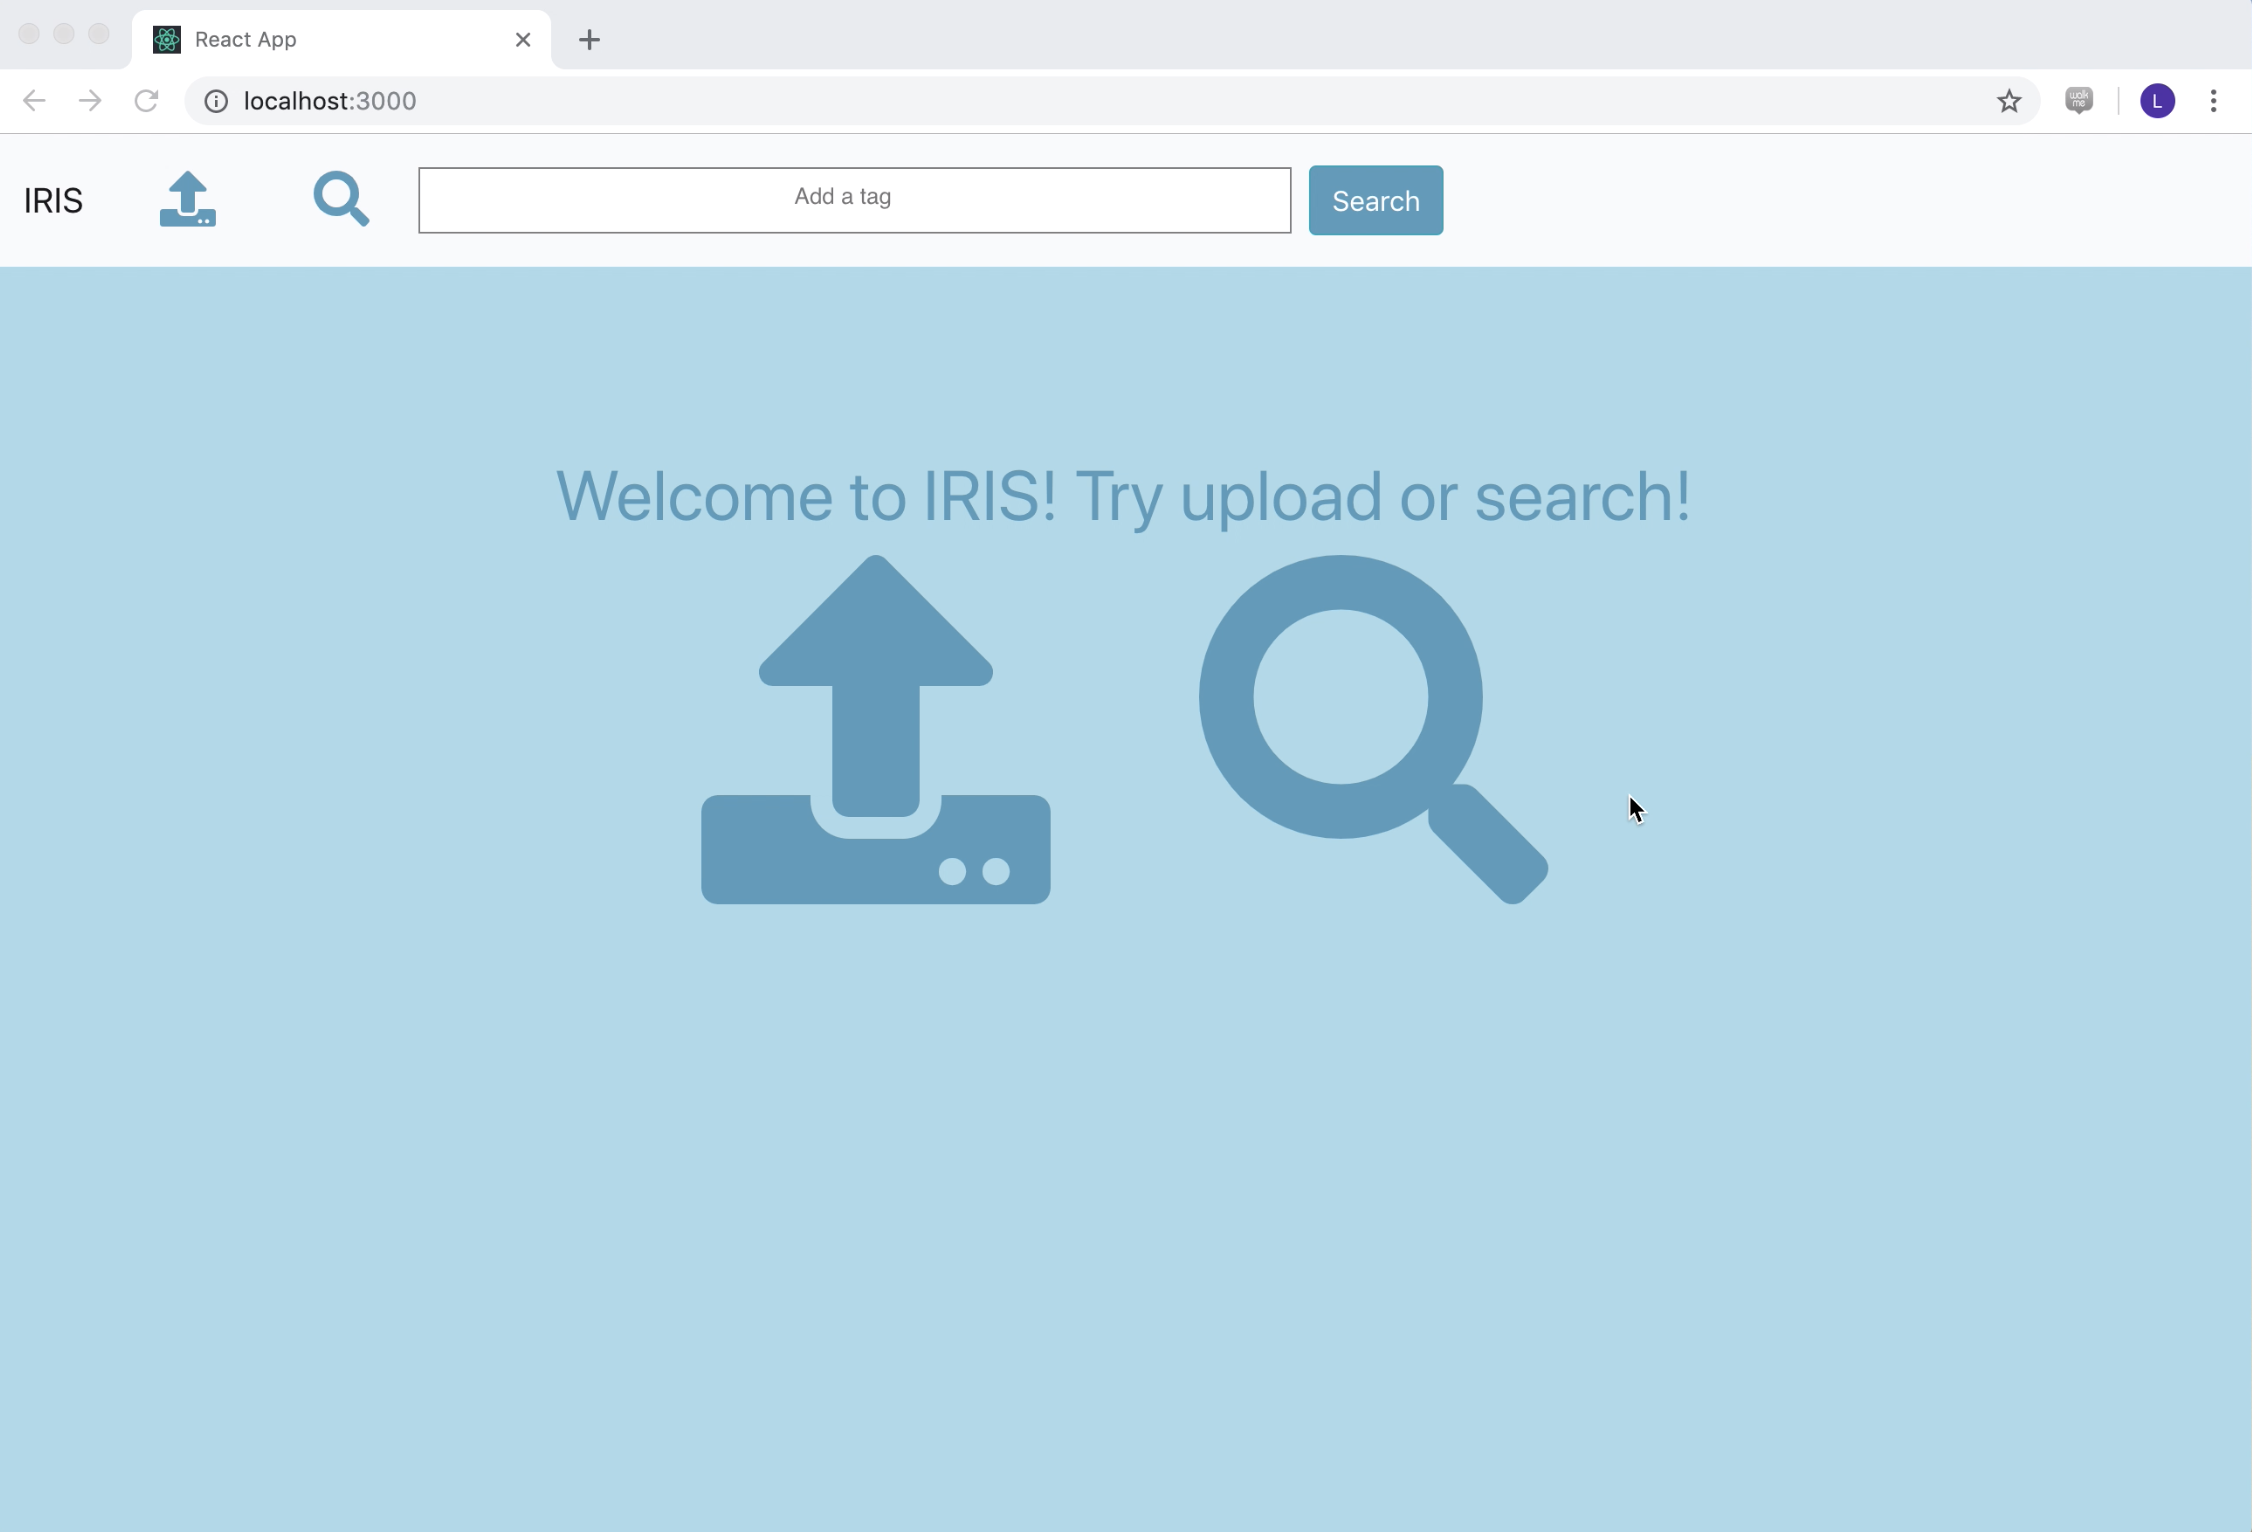Open the WalkMe extension icon
2252x1532 pixels.
click(2079, 100)
